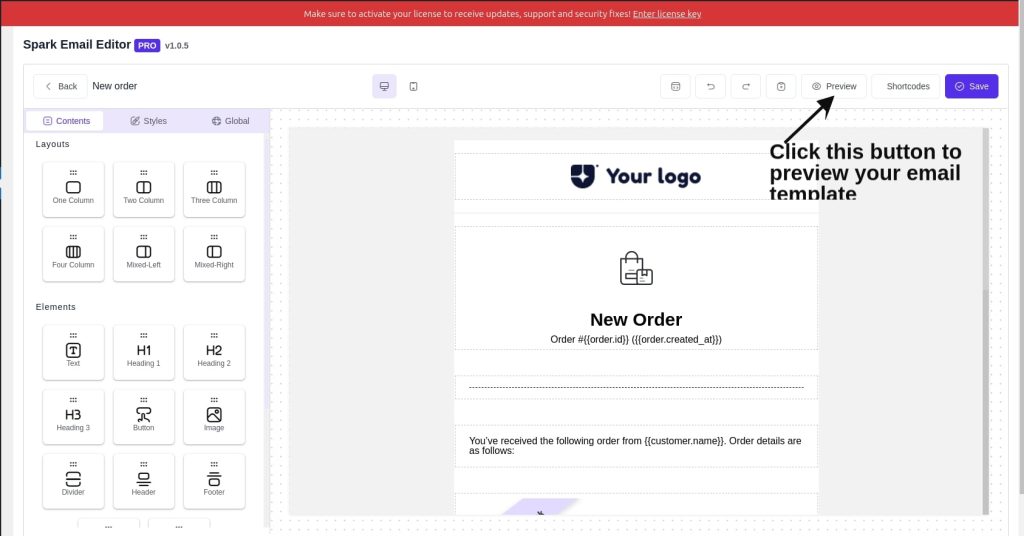The image size is (1024, 536).
Task: Select the Mixed-Left layout
Action: (144, 254)
